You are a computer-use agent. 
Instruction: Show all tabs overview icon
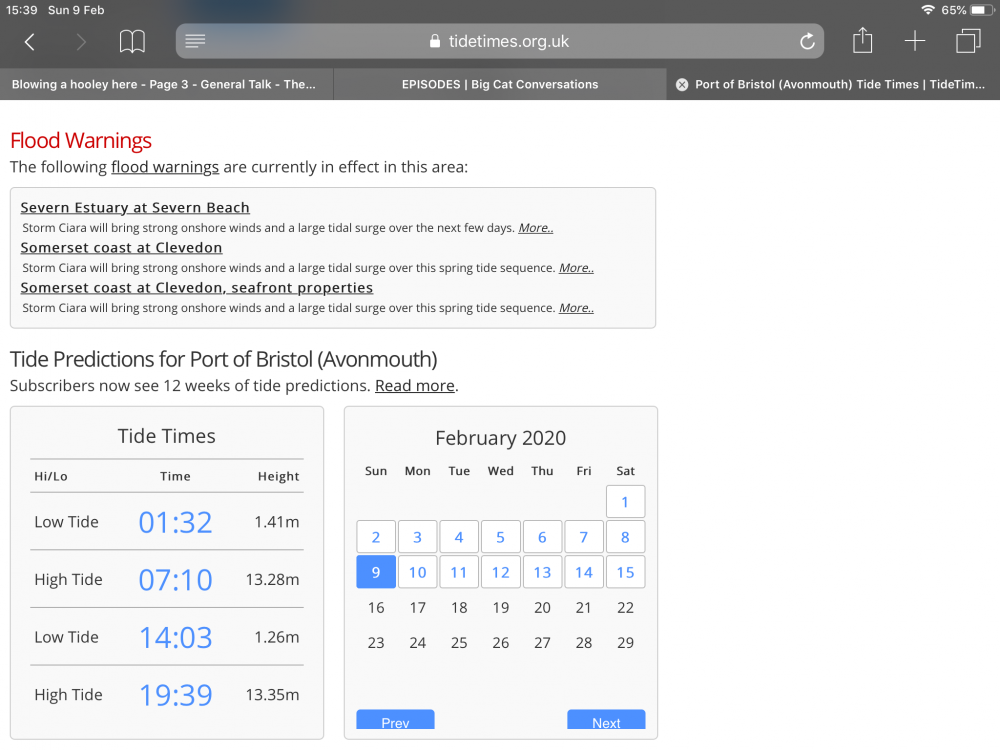[x=968, y=41]
